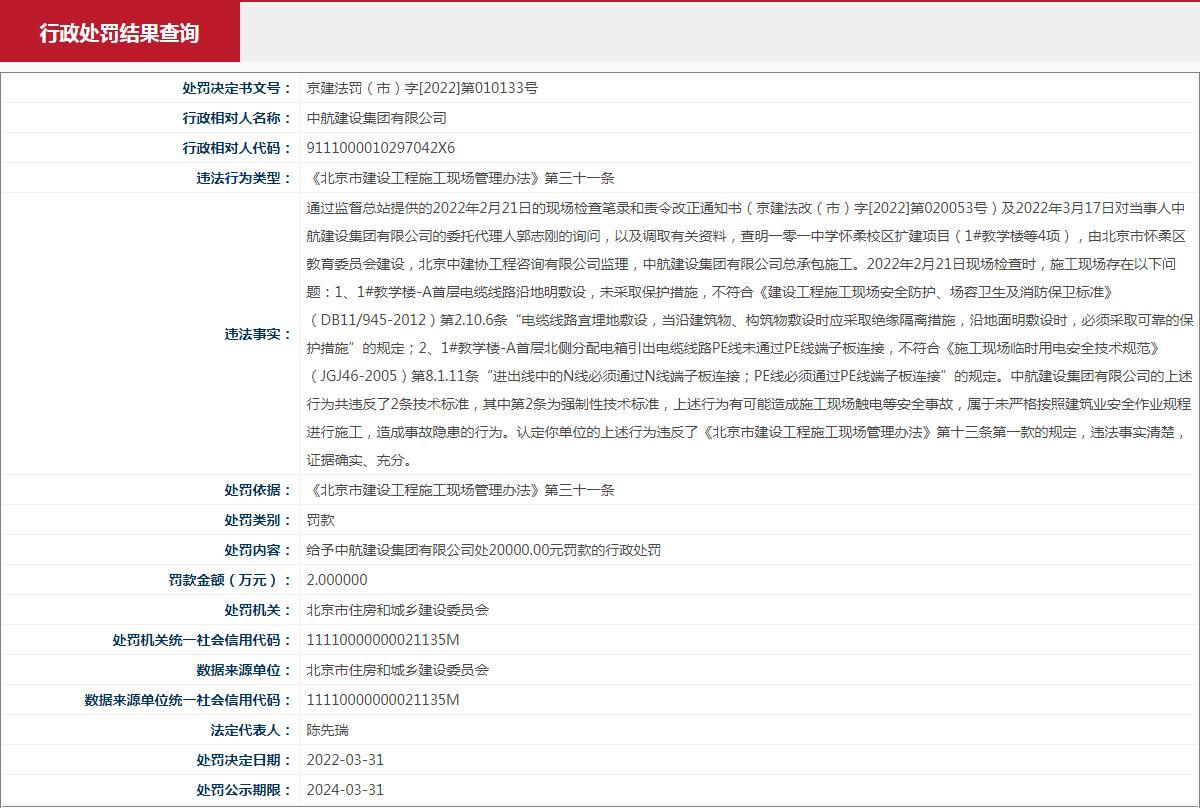Viewport: 1200px width, 808px height.
Task: Select code 911100001029​7042X6
Action: pyautogui.click(x=380, y=148)
